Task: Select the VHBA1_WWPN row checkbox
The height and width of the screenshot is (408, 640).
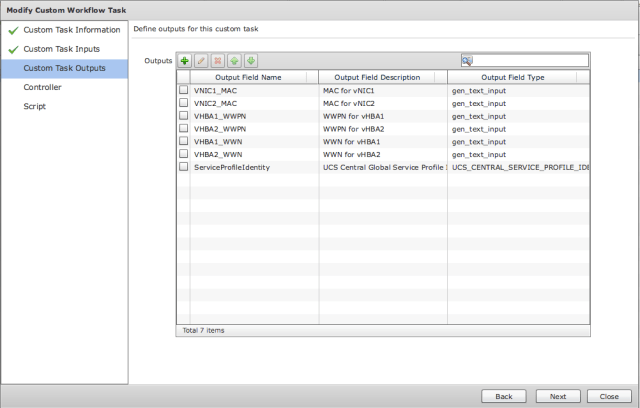Action: point(183,116)
